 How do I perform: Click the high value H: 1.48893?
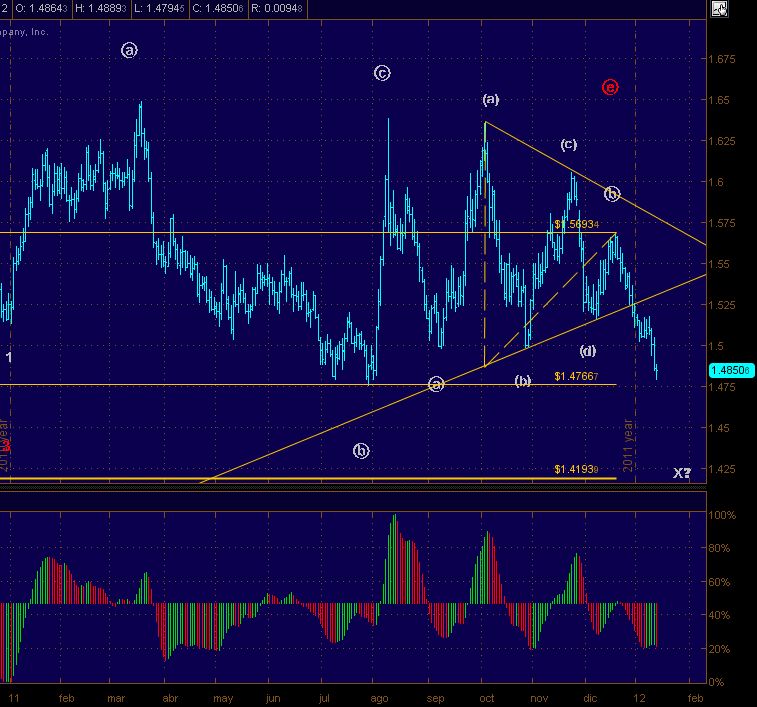(x=100, y=8)
